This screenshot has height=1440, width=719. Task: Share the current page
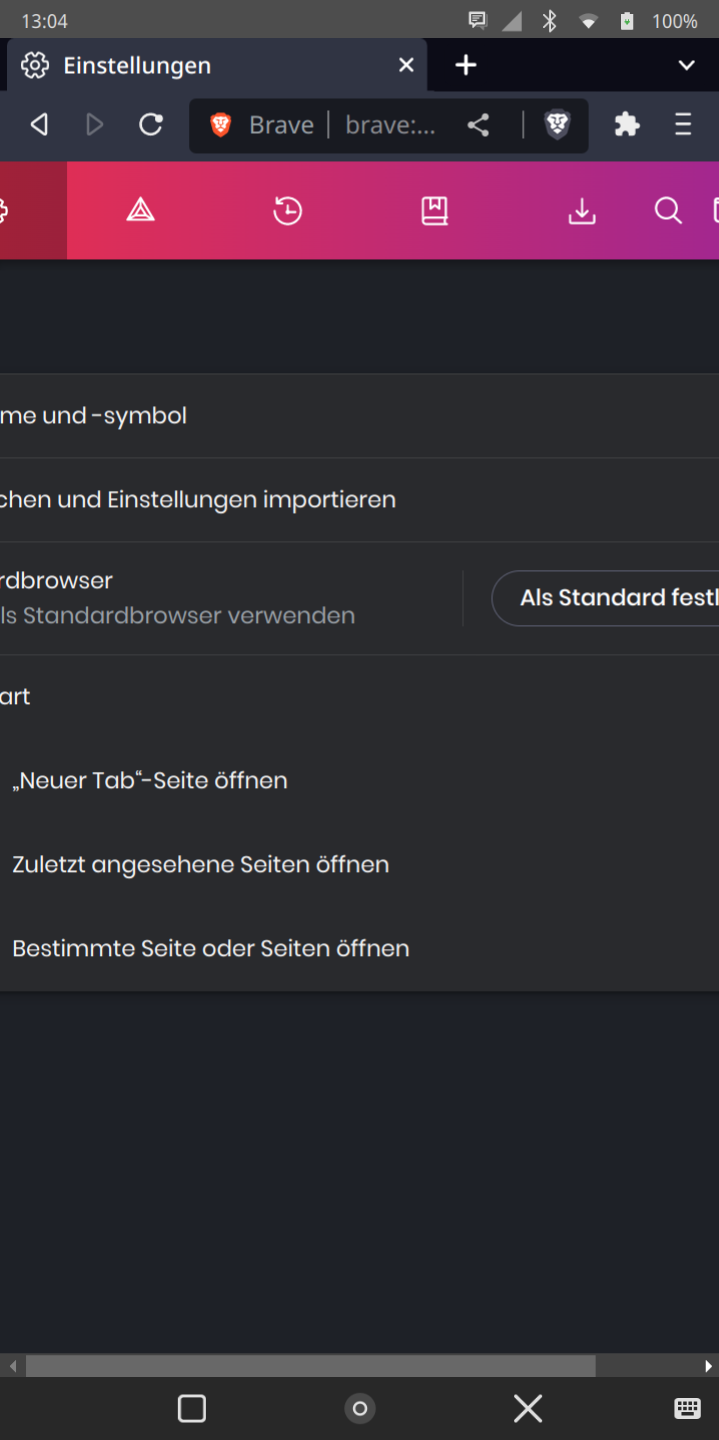tap(477, 125)
